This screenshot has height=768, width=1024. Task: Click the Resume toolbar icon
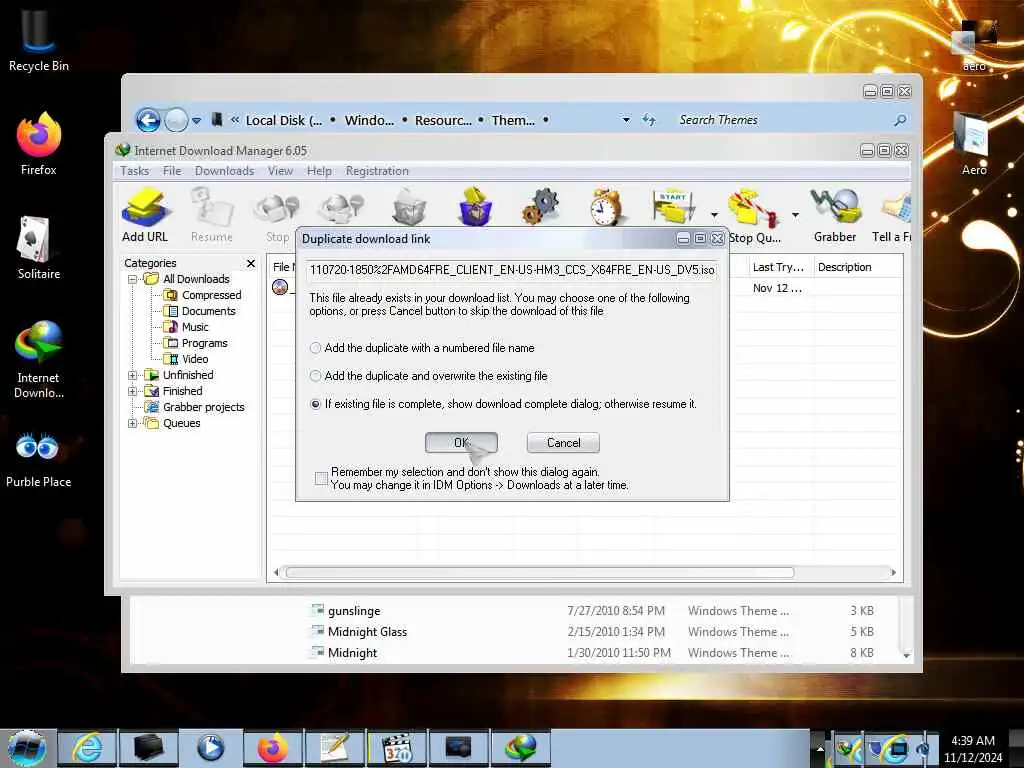click(x=212, y=215)
